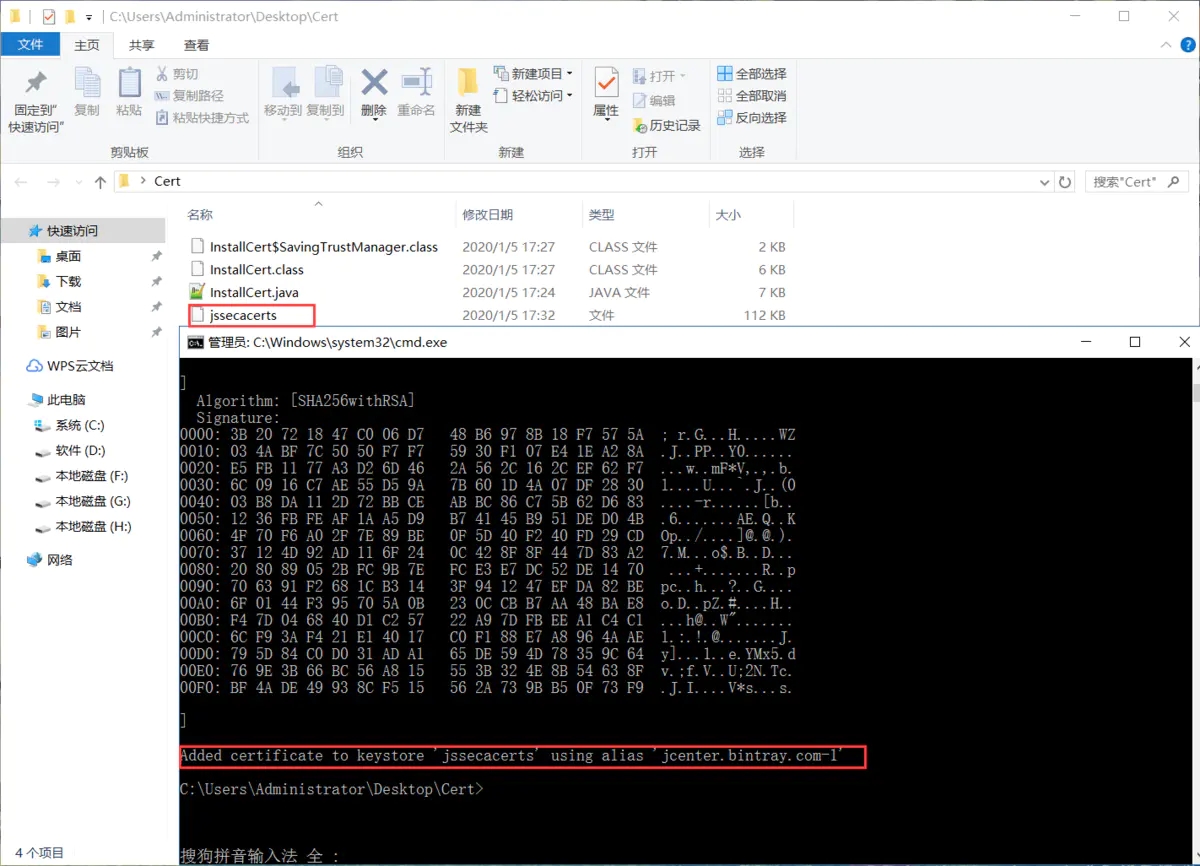Open drive 本地磁盘 (F:)
1200x866 pixels.
pos(91,475)
